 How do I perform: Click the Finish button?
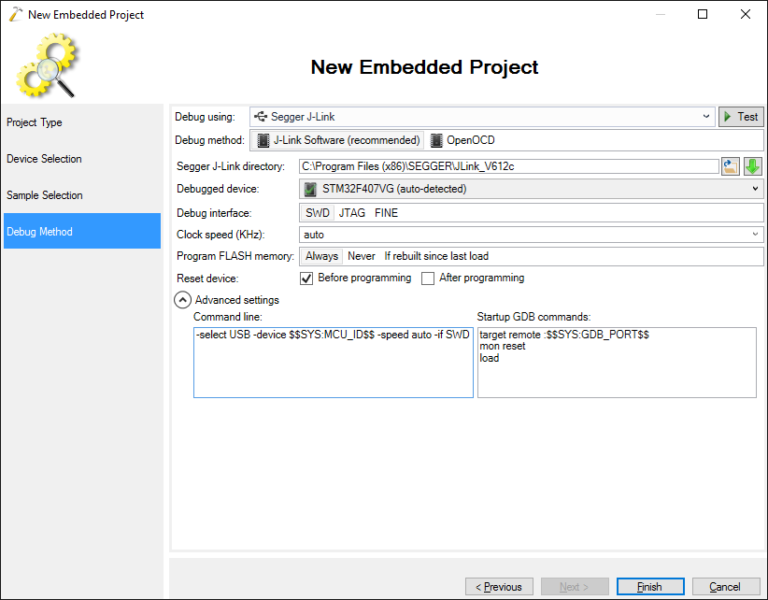click(x=650, y=587)
